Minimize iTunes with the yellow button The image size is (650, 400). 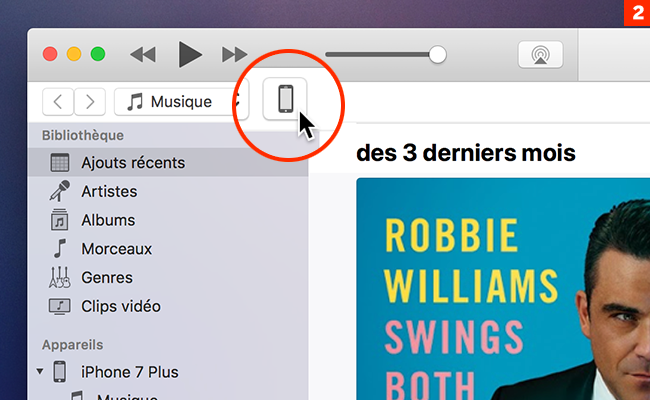[x=74, y=54]
